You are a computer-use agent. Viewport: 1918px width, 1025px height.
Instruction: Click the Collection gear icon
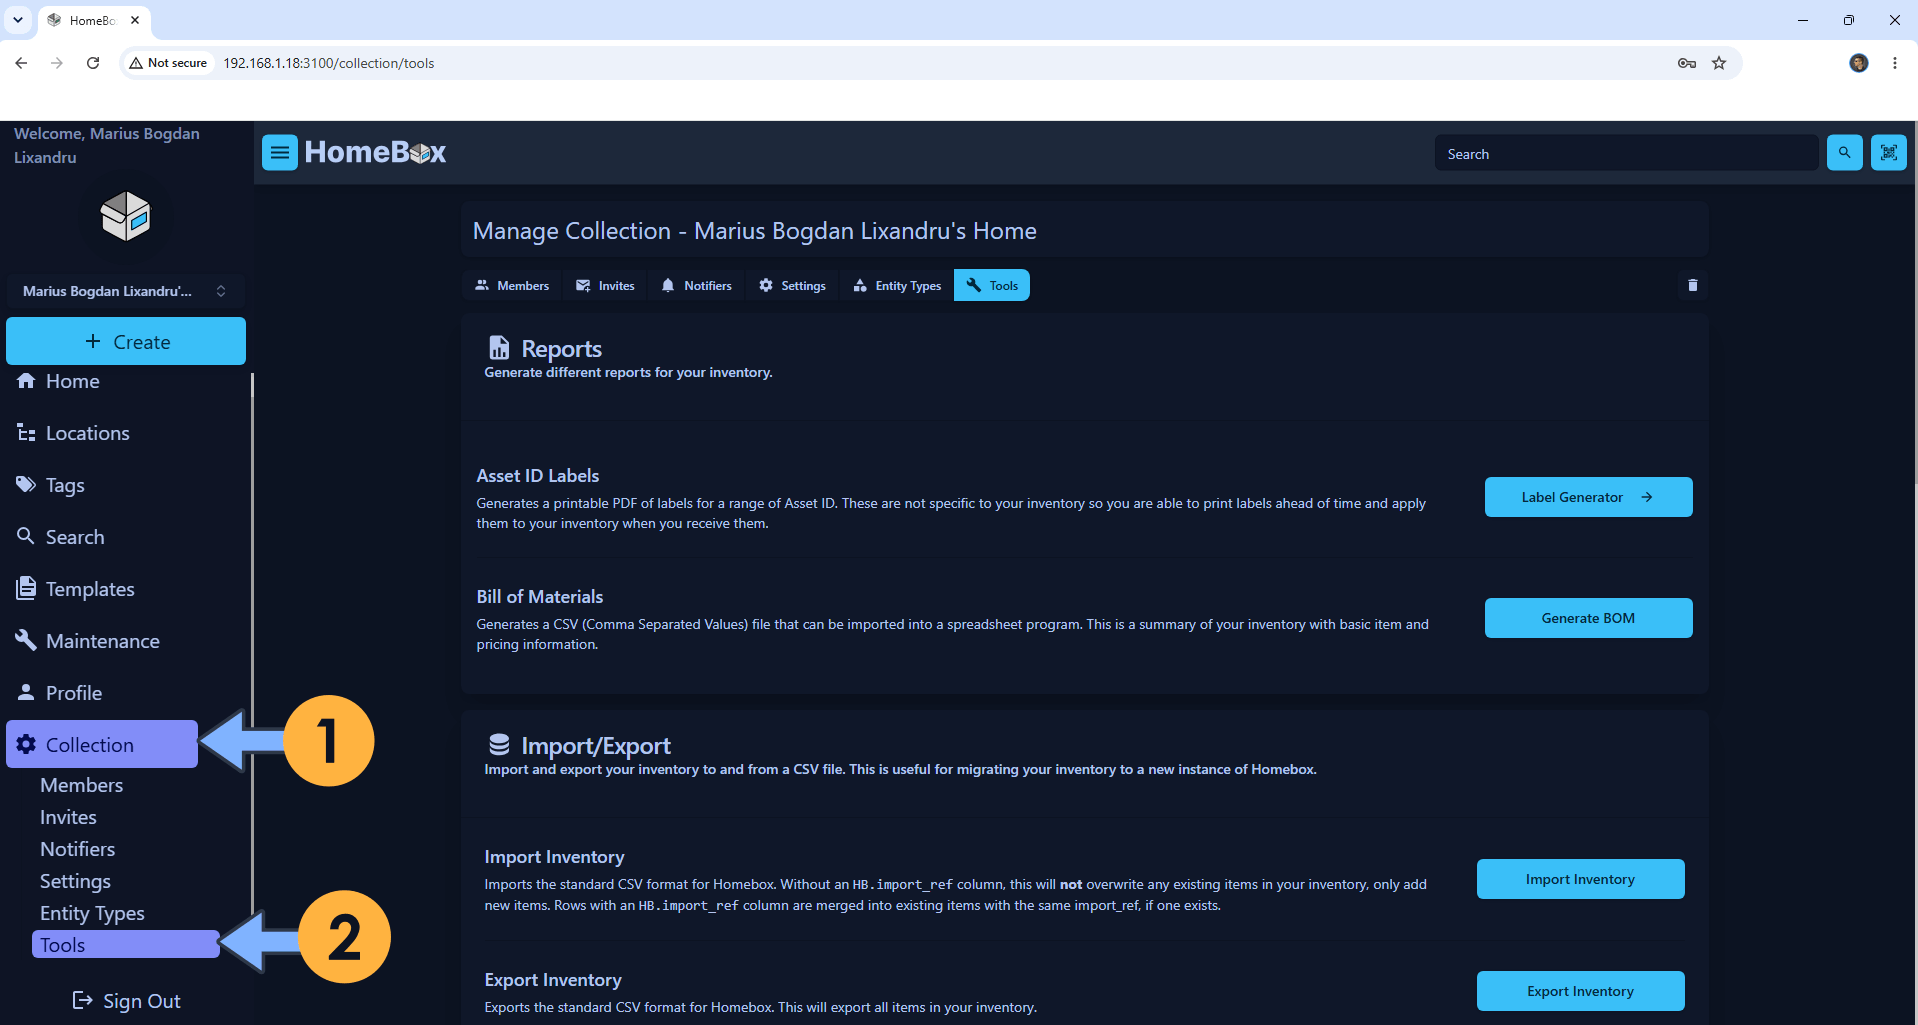click(26, 744)
